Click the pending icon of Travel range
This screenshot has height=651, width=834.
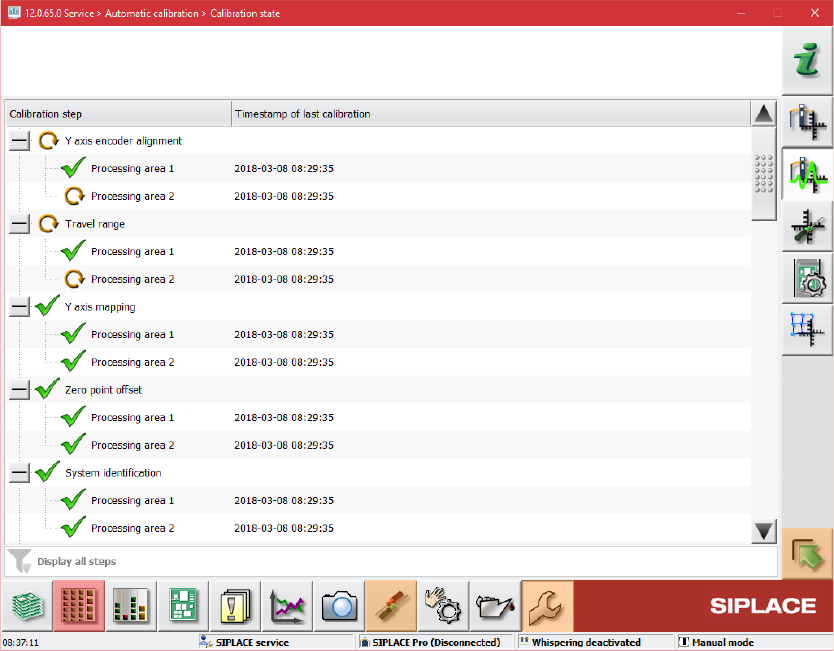tap(48, 223)
